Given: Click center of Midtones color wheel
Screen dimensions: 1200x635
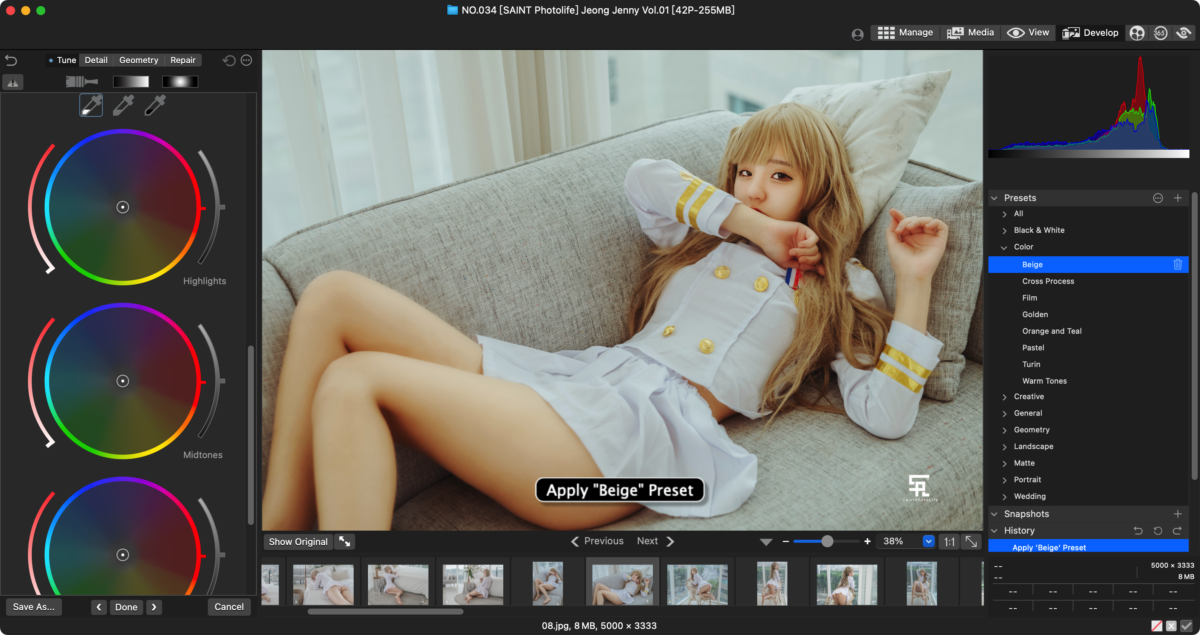Looking at the screenshot, I should [x=122, y=381].
